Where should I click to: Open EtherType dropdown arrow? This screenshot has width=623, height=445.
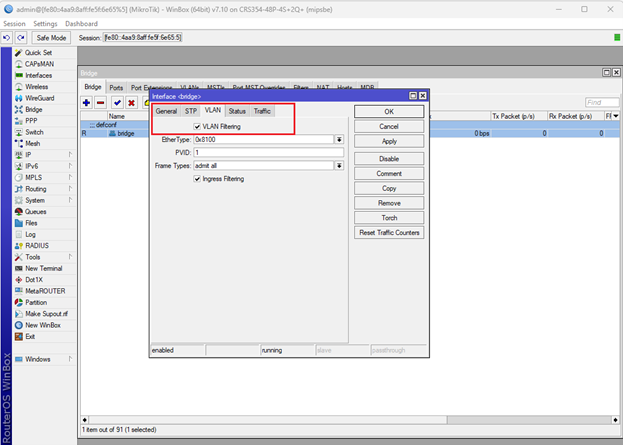tap(339, 139)
